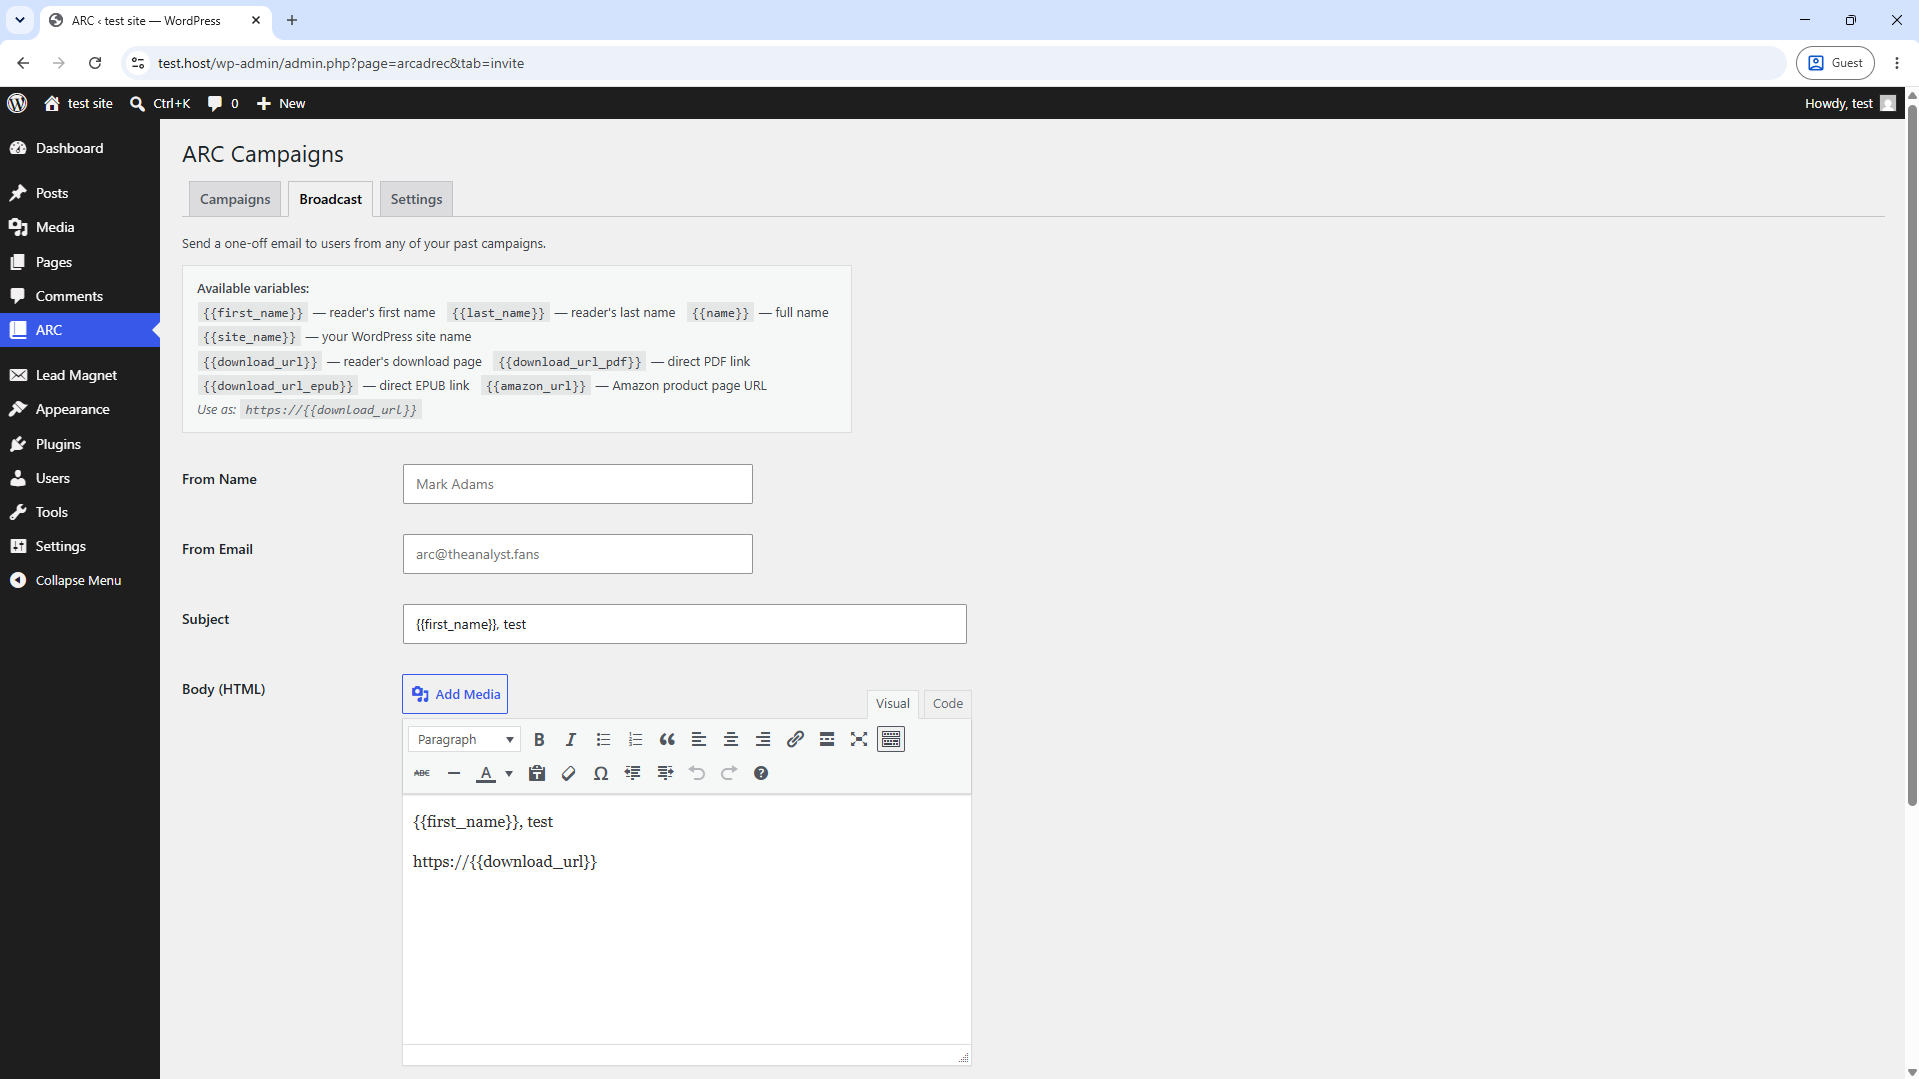
Task: Switch editor to Code tab
Action: pos(948,703)
